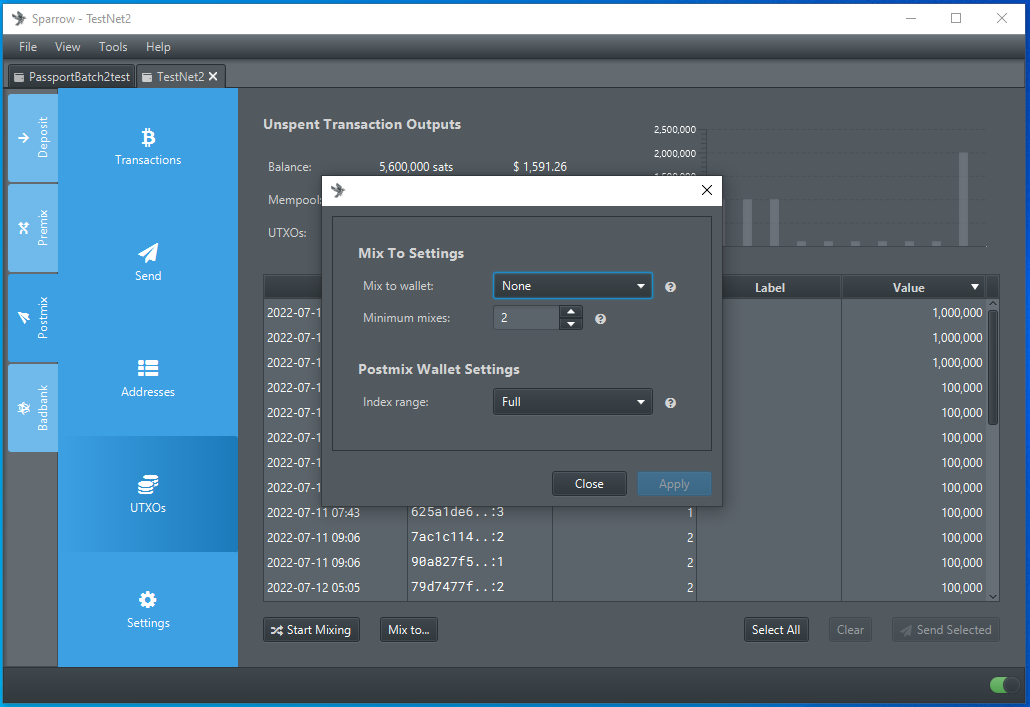Select the UTXO row 79d7477f..:2
This screenshot has width=1030, height=707.
click(625, 587)
